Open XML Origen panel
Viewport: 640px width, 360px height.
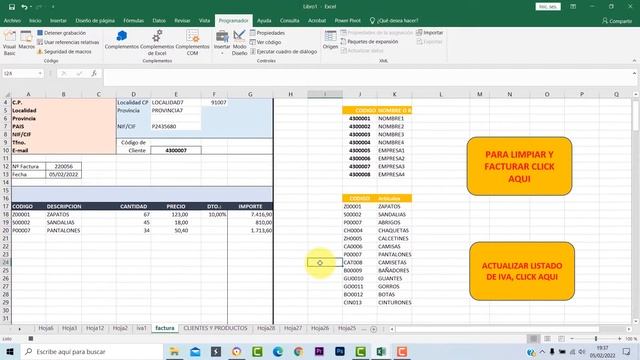click(x=330, y=40)
